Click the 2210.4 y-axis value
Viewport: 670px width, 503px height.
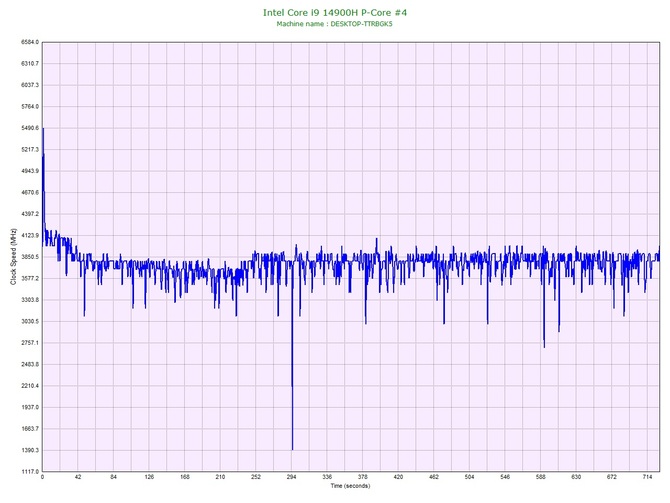pos(30,386)
